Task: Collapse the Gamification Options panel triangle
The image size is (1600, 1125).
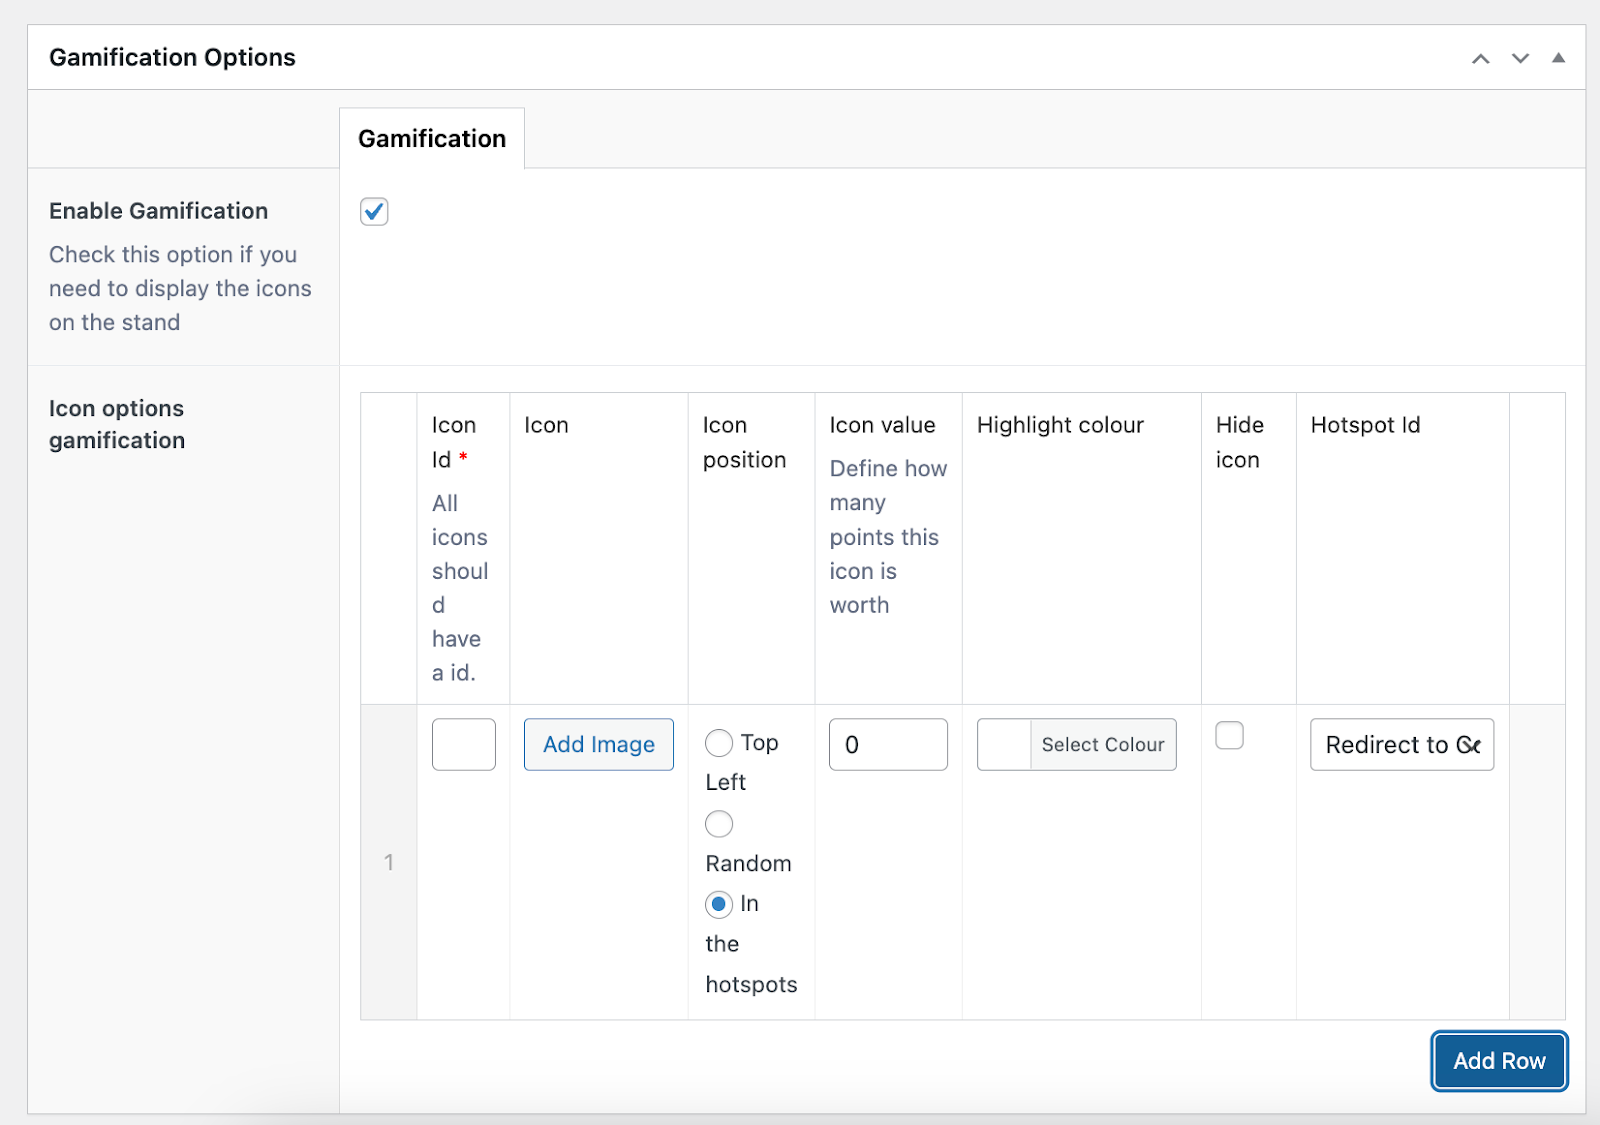Action: tap(1558, 58)
